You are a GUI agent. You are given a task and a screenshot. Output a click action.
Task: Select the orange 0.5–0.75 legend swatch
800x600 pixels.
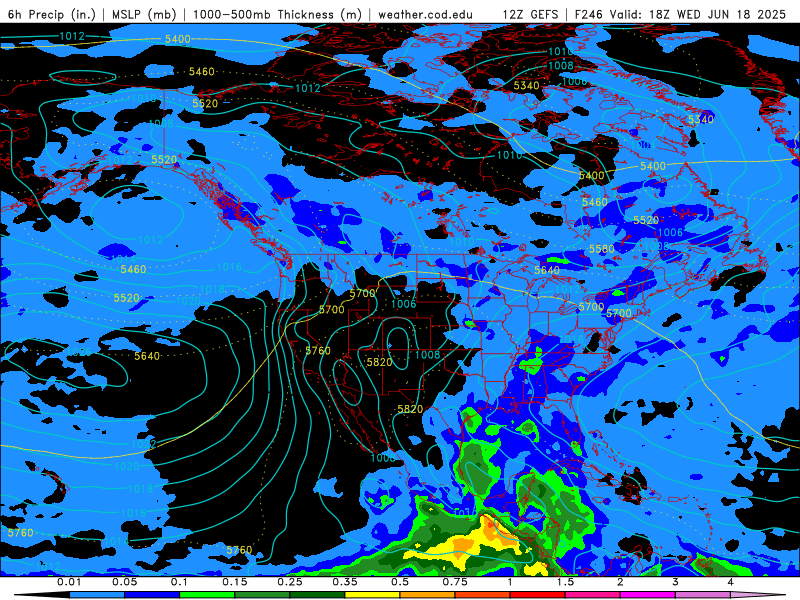point(428,595)
